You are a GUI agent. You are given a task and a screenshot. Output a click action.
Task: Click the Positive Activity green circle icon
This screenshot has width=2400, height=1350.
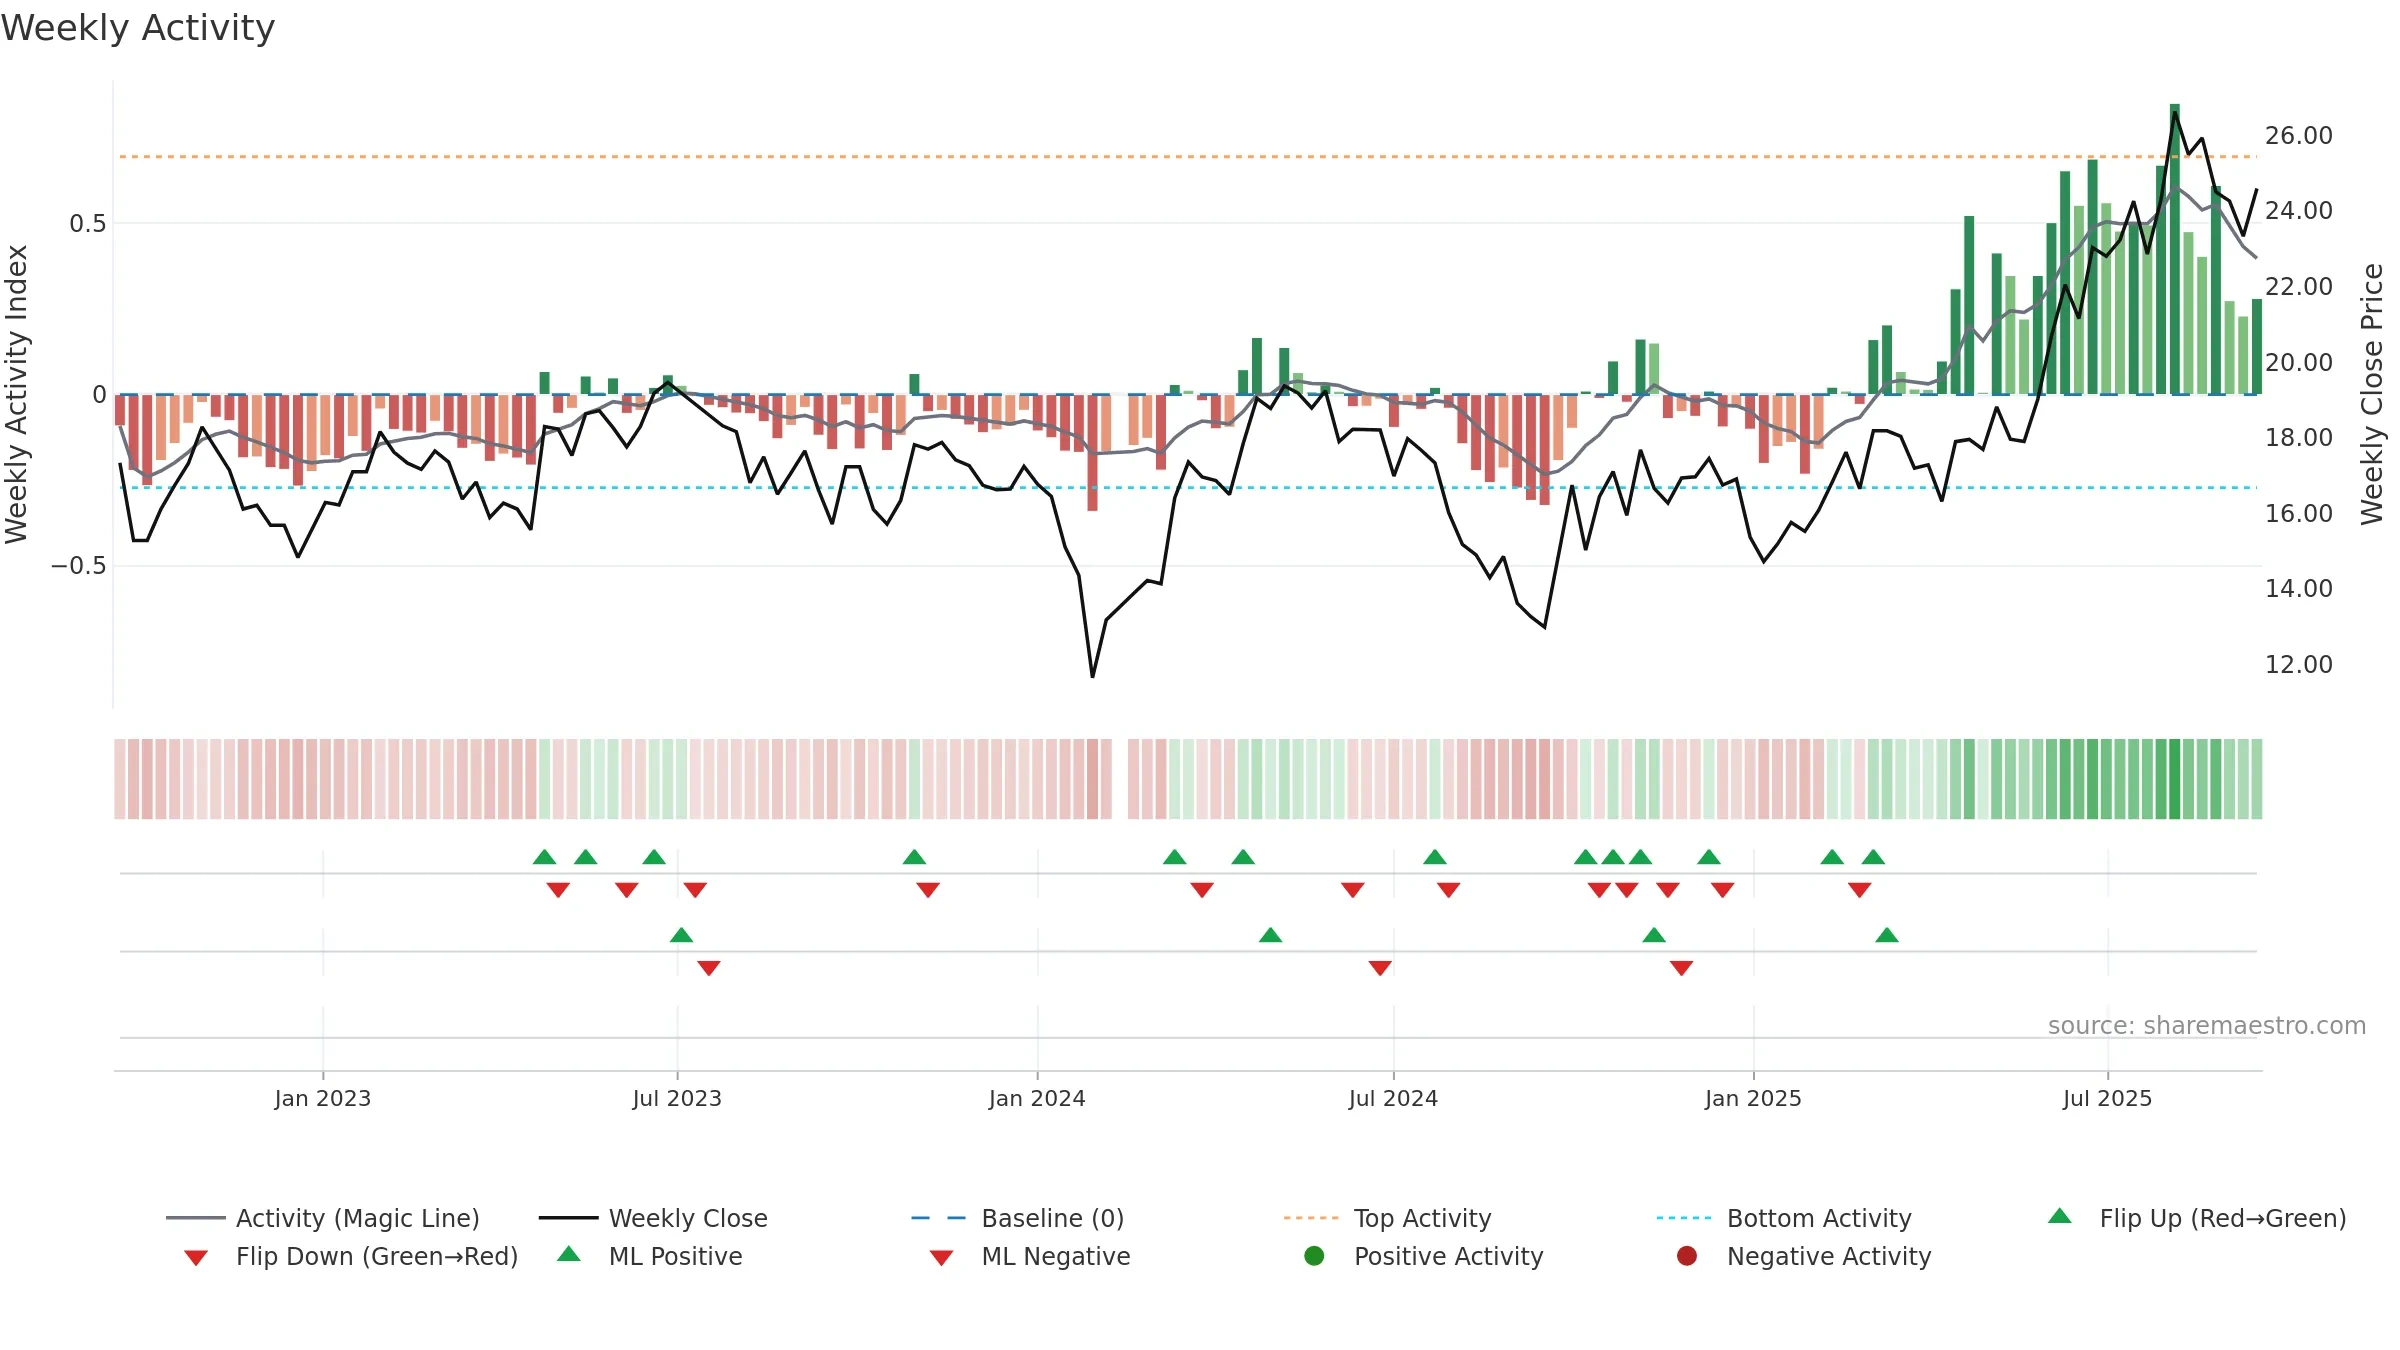pyautogui.click(x=1314, y=1255)
